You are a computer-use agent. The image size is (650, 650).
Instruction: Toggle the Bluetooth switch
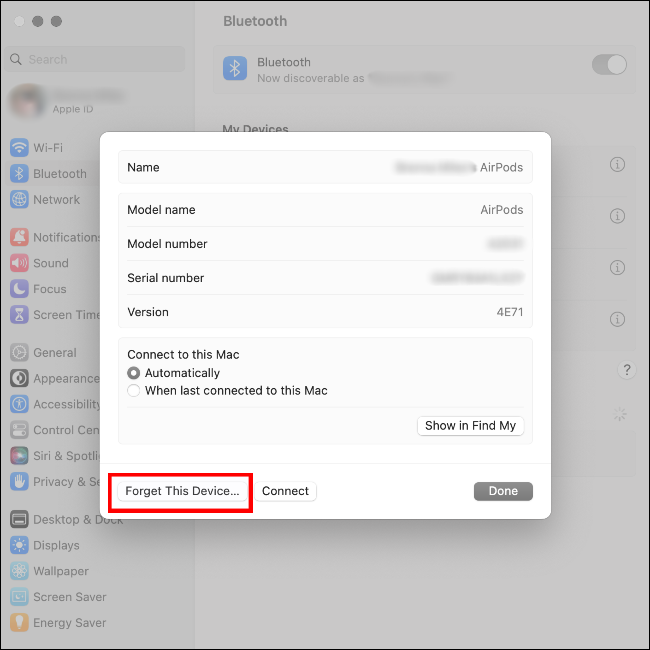click(x=609, y=65)
